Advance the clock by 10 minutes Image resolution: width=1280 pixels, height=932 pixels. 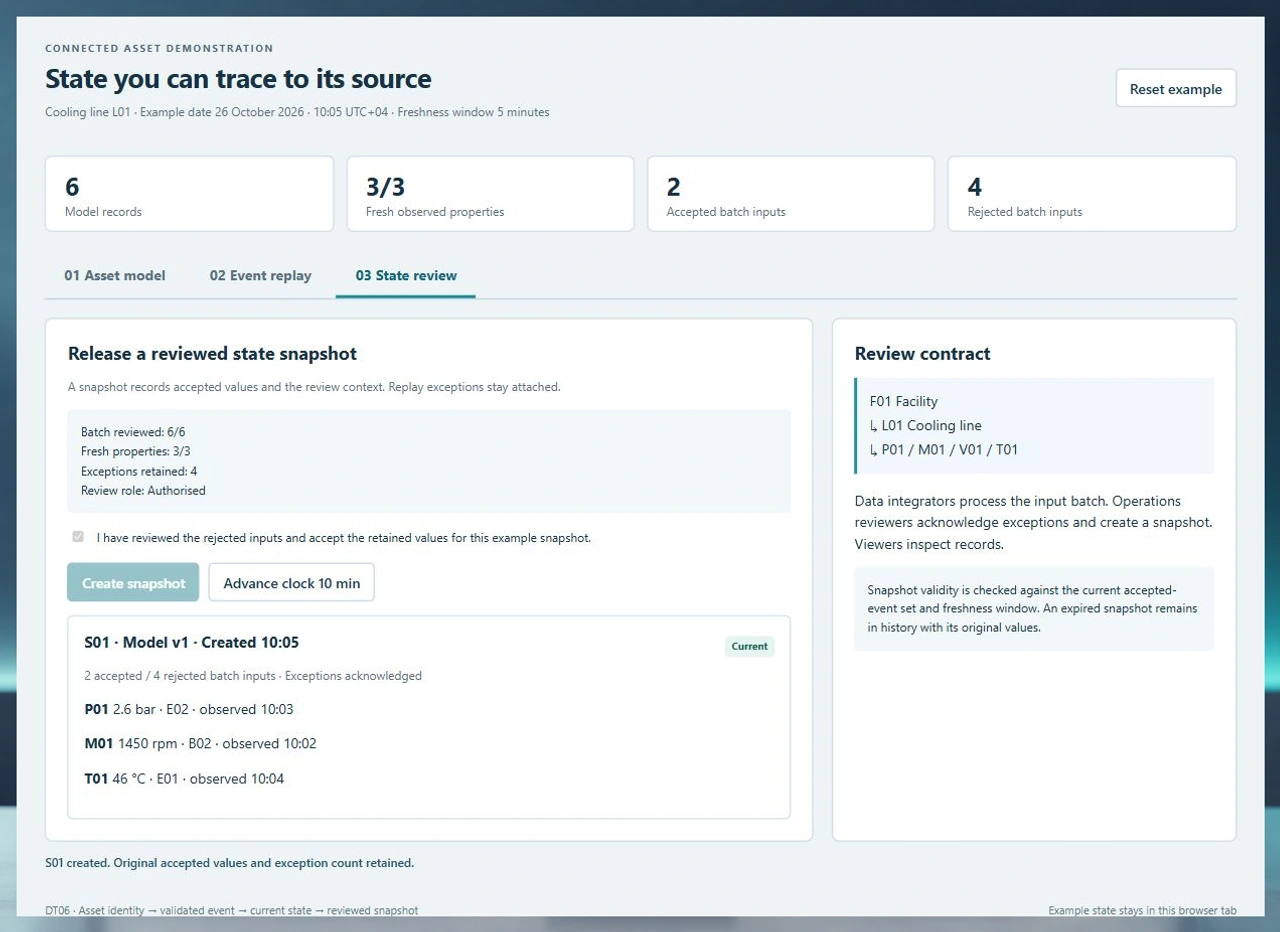[x=291, y=583]
